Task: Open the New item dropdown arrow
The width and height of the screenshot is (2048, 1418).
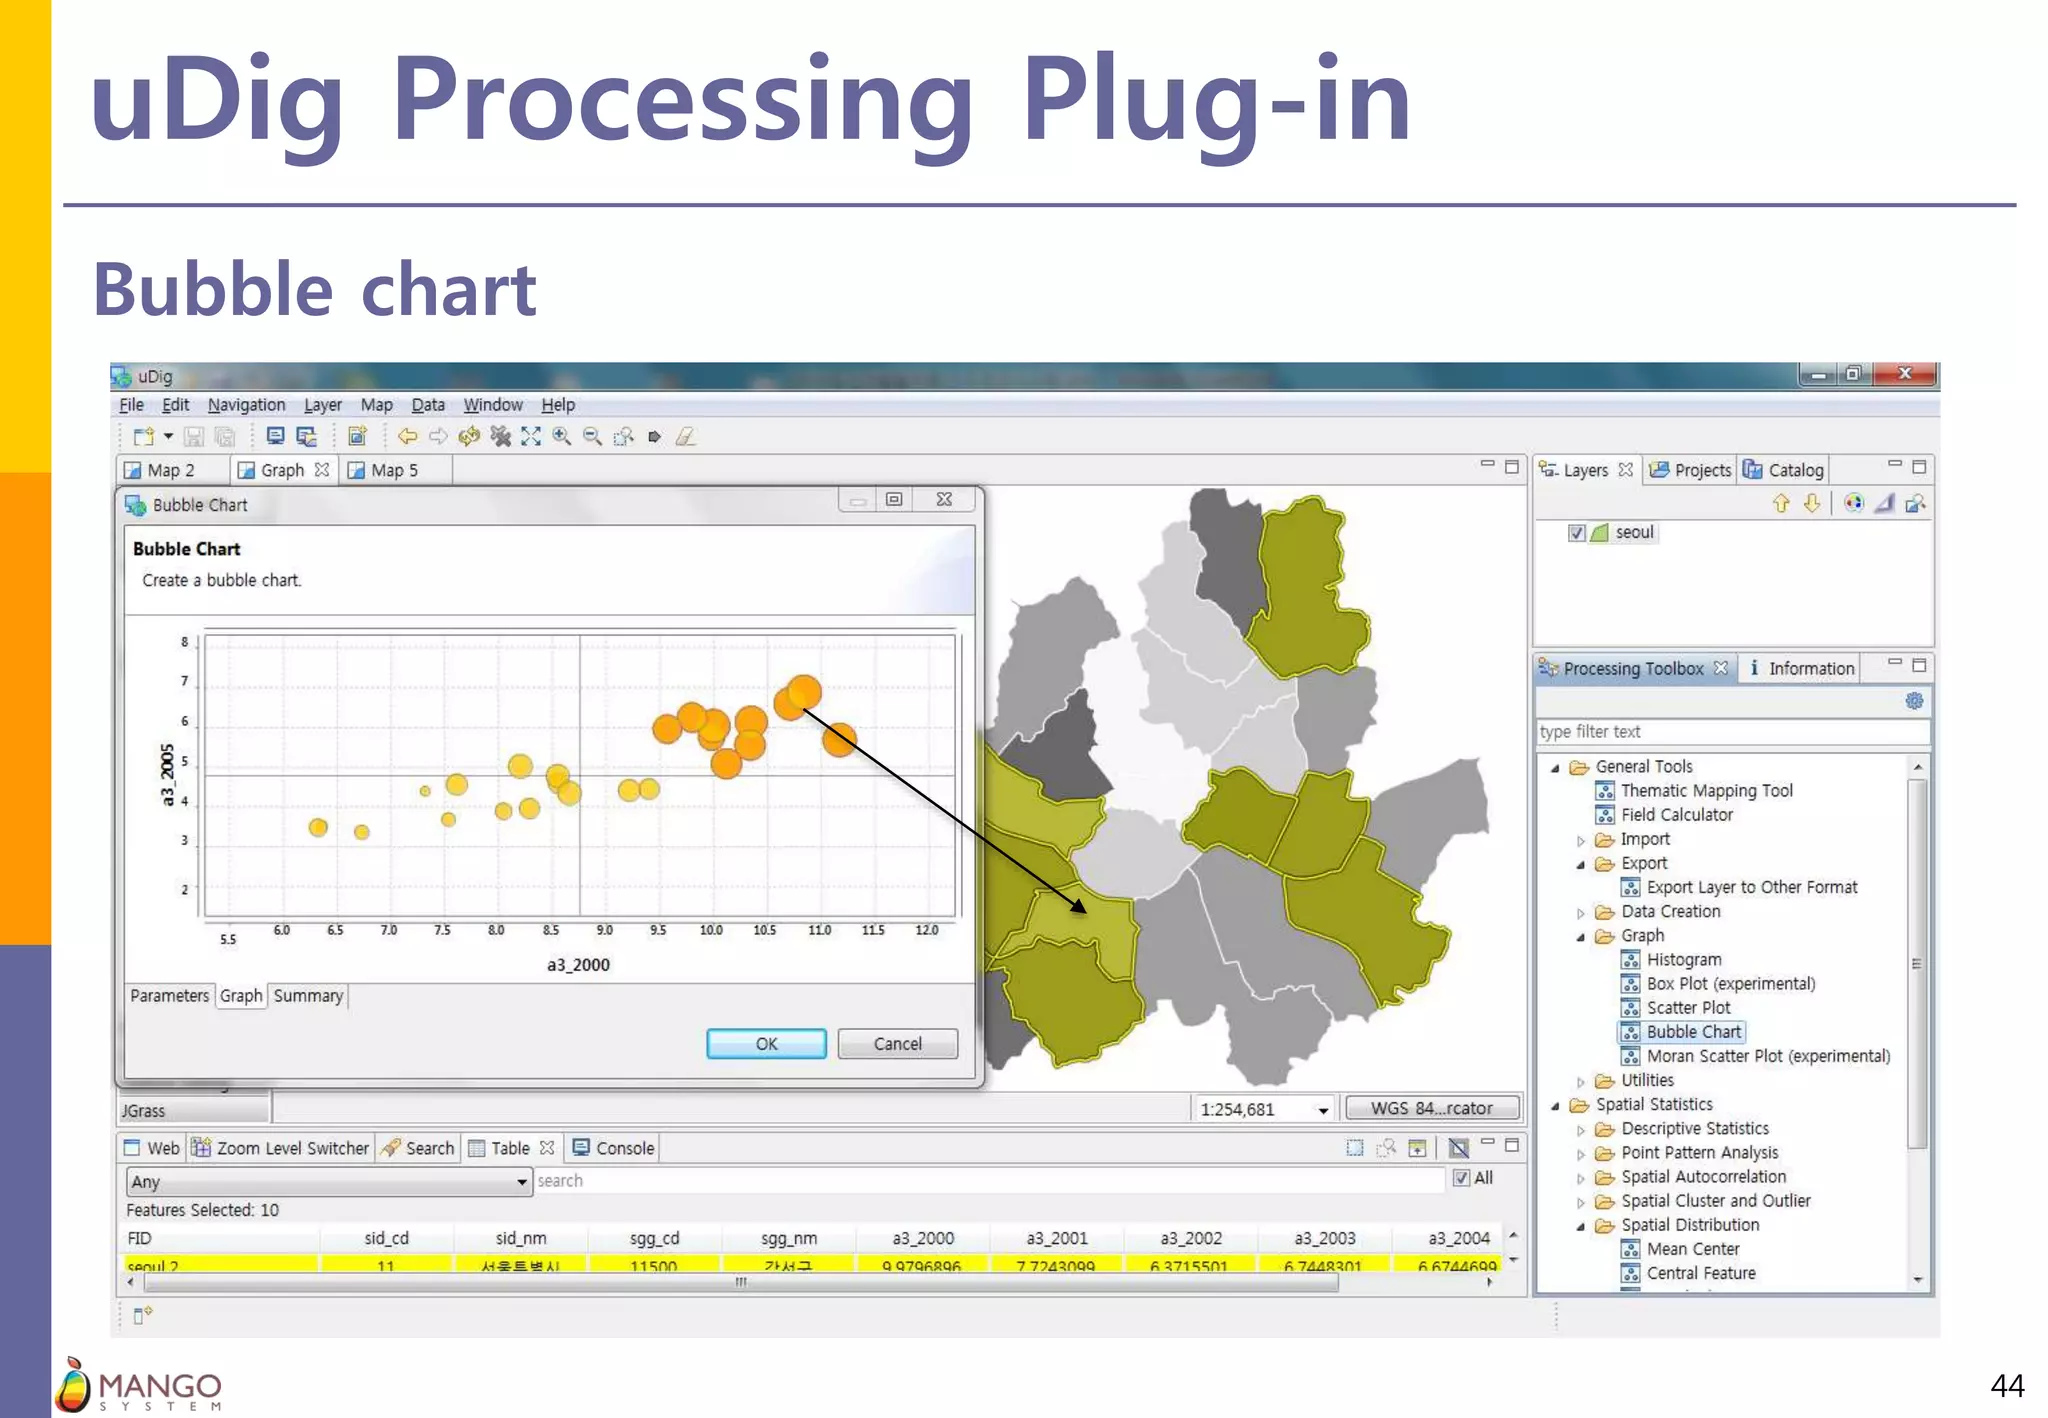Action: pos(168,436)
